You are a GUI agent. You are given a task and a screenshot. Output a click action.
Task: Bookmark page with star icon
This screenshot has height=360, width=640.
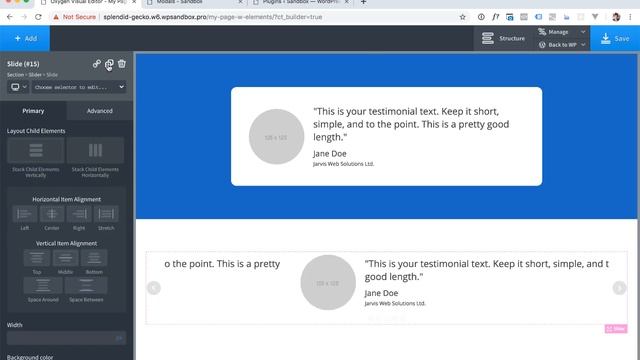462,17
